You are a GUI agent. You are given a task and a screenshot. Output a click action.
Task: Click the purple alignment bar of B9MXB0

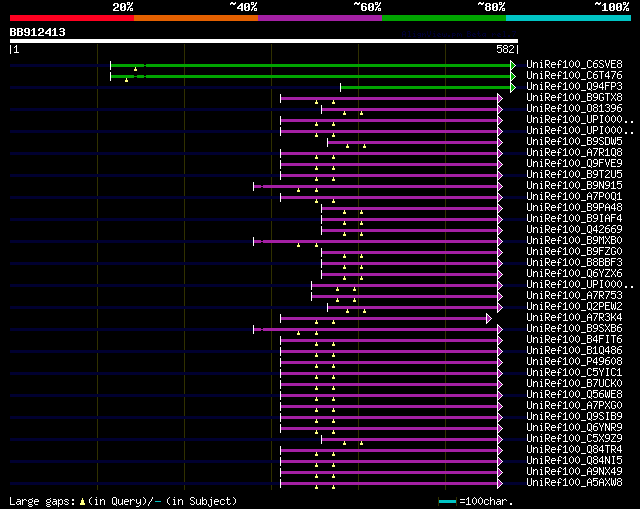(x=376, y=242)
